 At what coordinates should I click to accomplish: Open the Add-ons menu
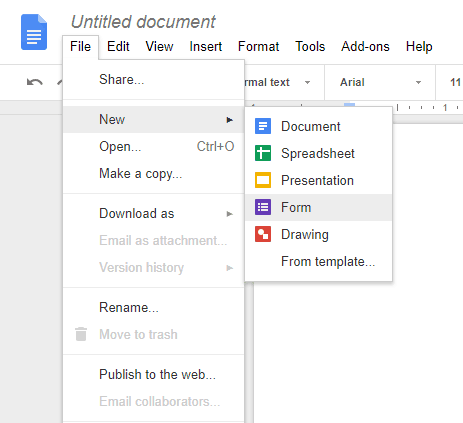point(365,46)
